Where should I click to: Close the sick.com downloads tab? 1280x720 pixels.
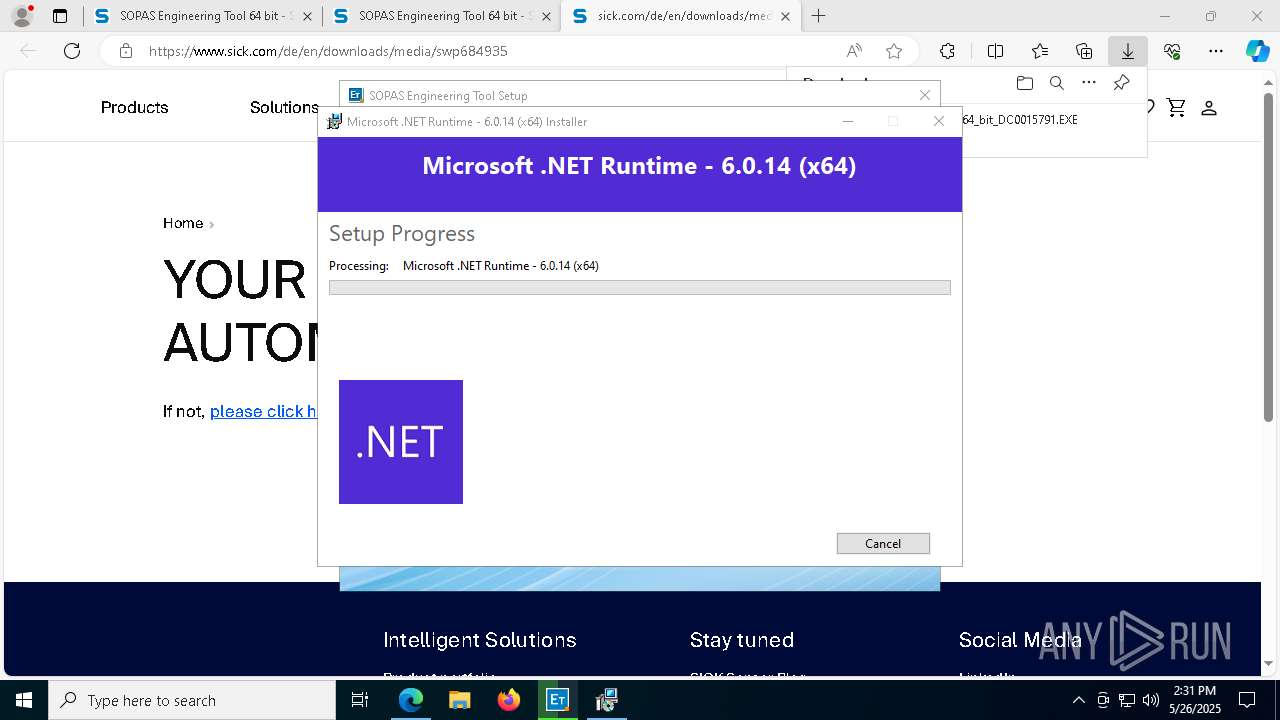(x=785, y=16)
